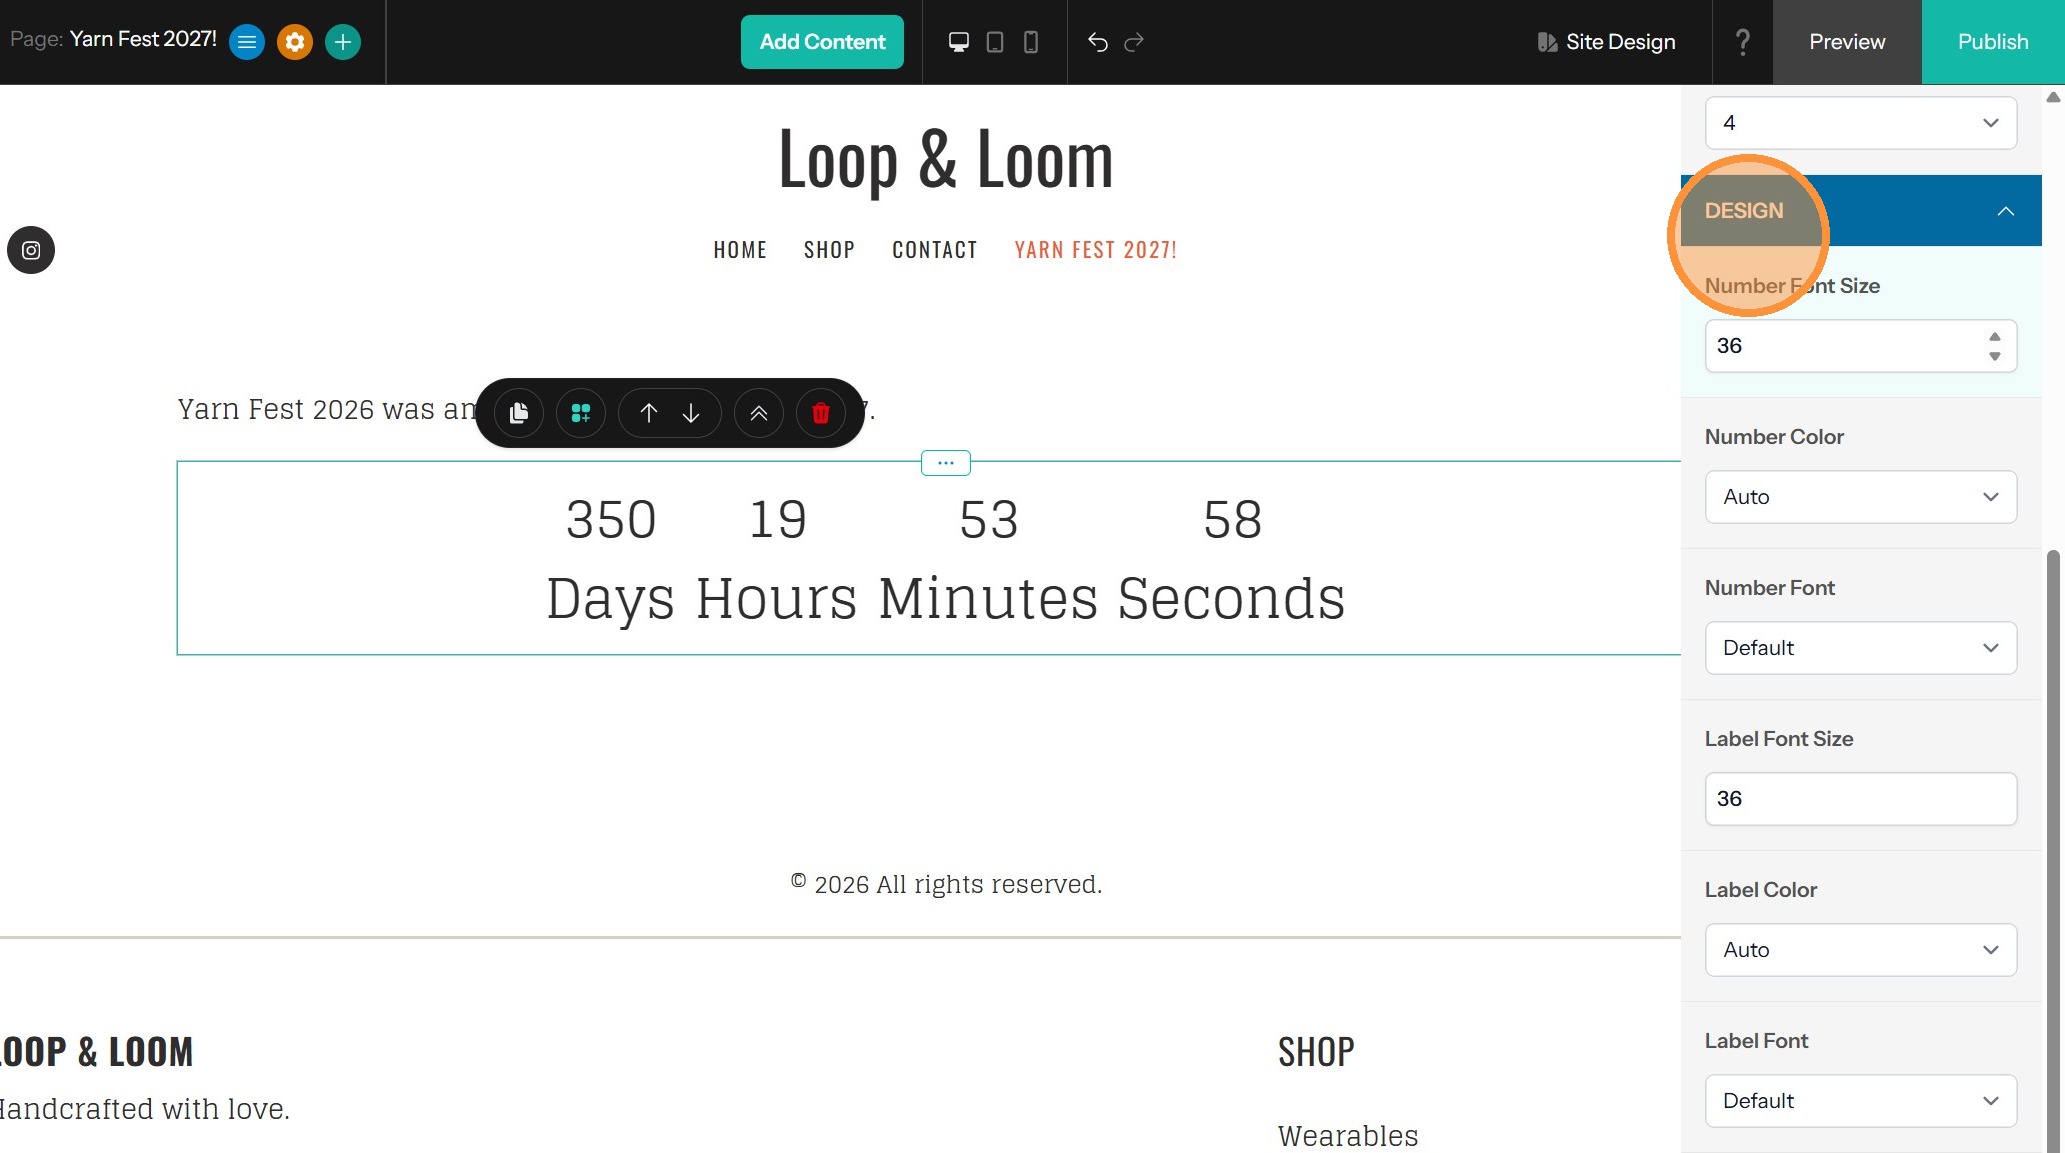Click the Add Content button
Viewport: 2065px width, 1153px height.
pos(822,42)
